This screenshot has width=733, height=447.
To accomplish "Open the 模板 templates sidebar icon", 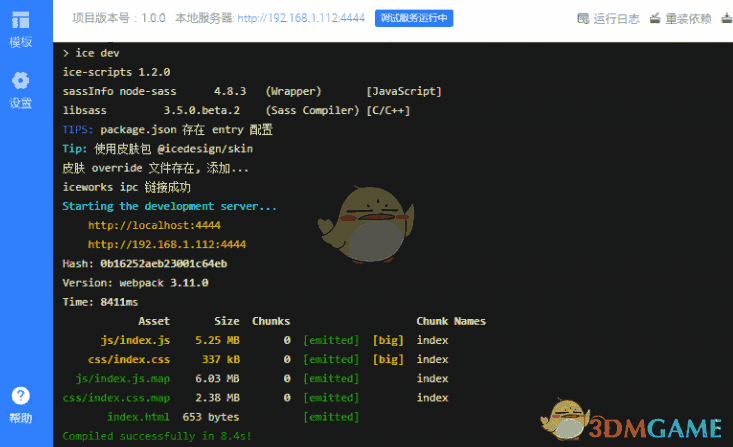I will tap(21, 20).
